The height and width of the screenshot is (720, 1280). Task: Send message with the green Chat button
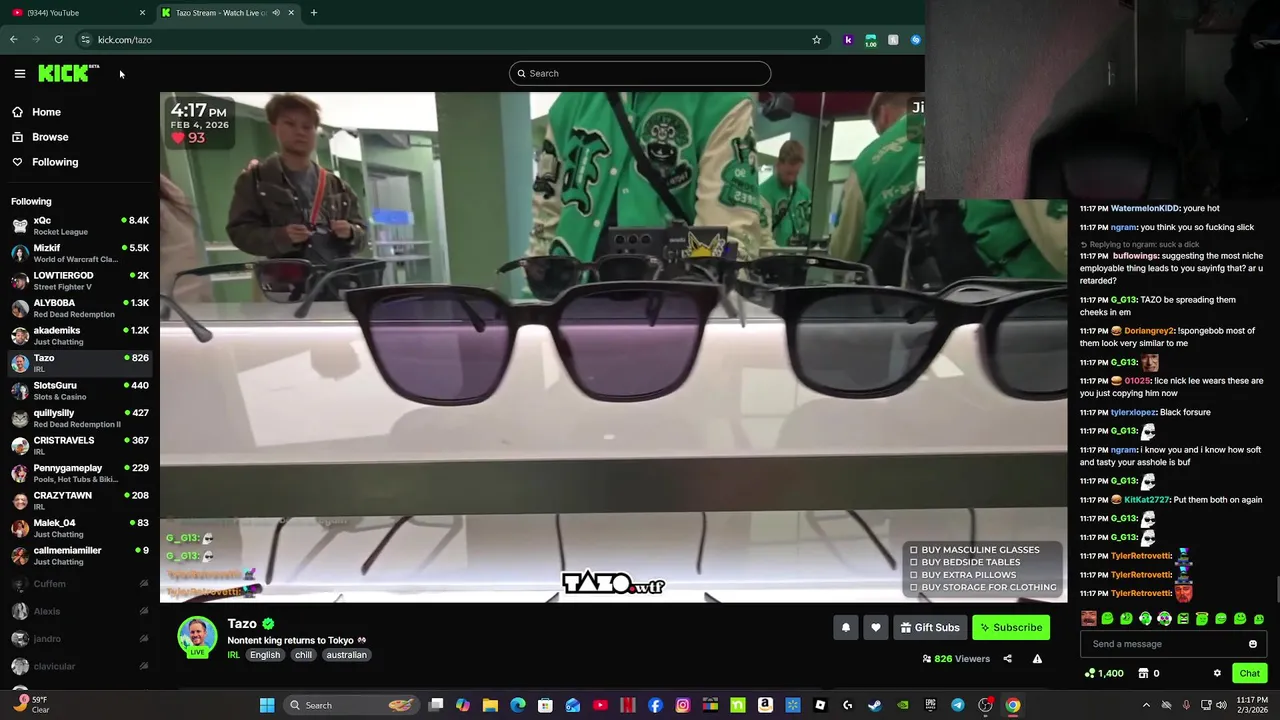pos(1249,673)
